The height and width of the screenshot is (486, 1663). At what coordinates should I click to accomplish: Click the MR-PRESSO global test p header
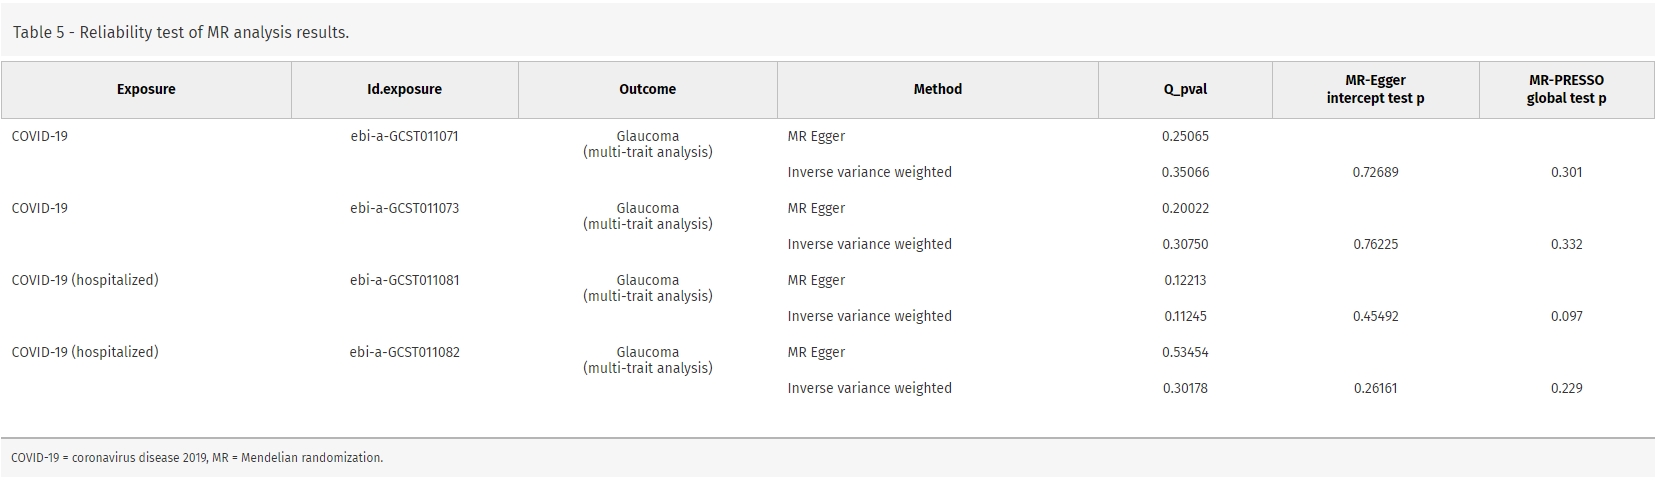[x=1566, y=89]
